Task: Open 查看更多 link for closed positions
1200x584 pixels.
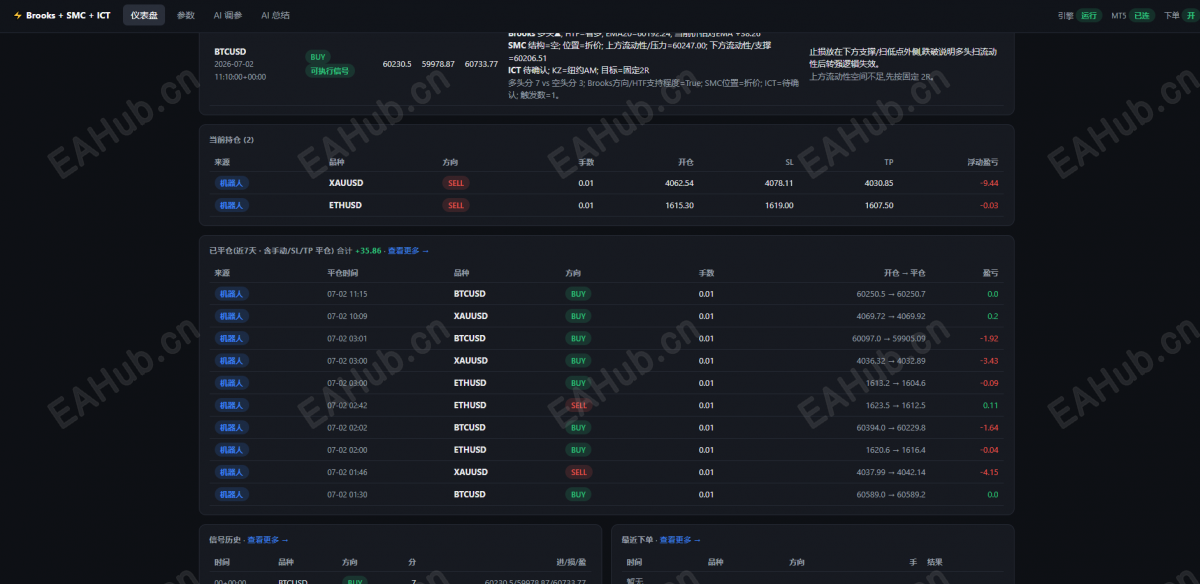Action: [408, 251]
